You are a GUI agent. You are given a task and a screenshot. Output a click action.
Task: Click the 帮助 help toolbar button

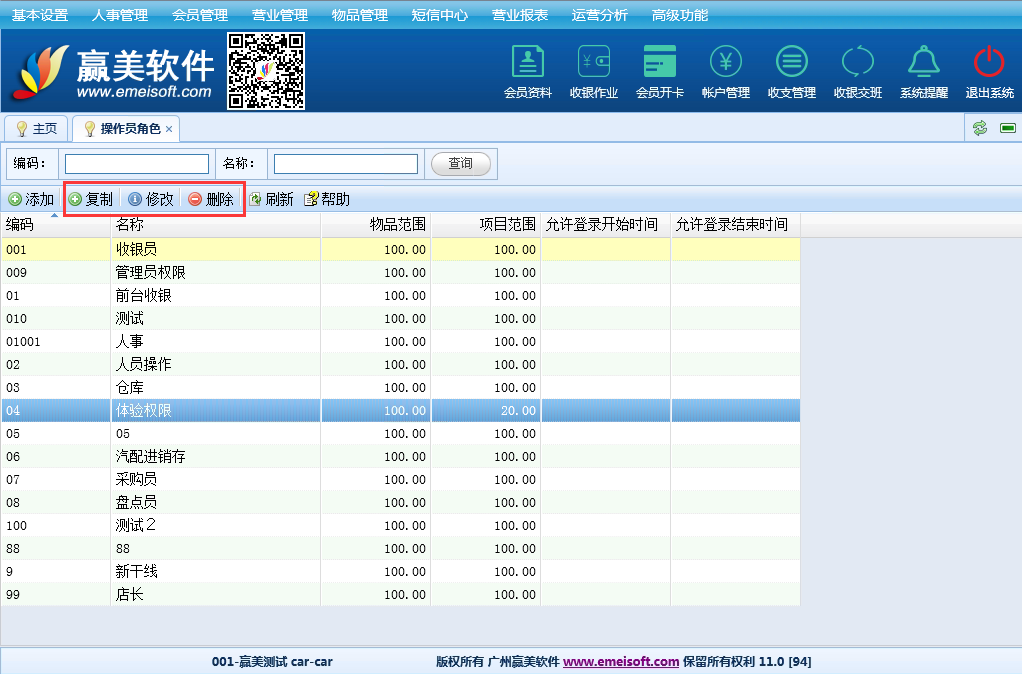pyautogui.click(x=327, y=199)
